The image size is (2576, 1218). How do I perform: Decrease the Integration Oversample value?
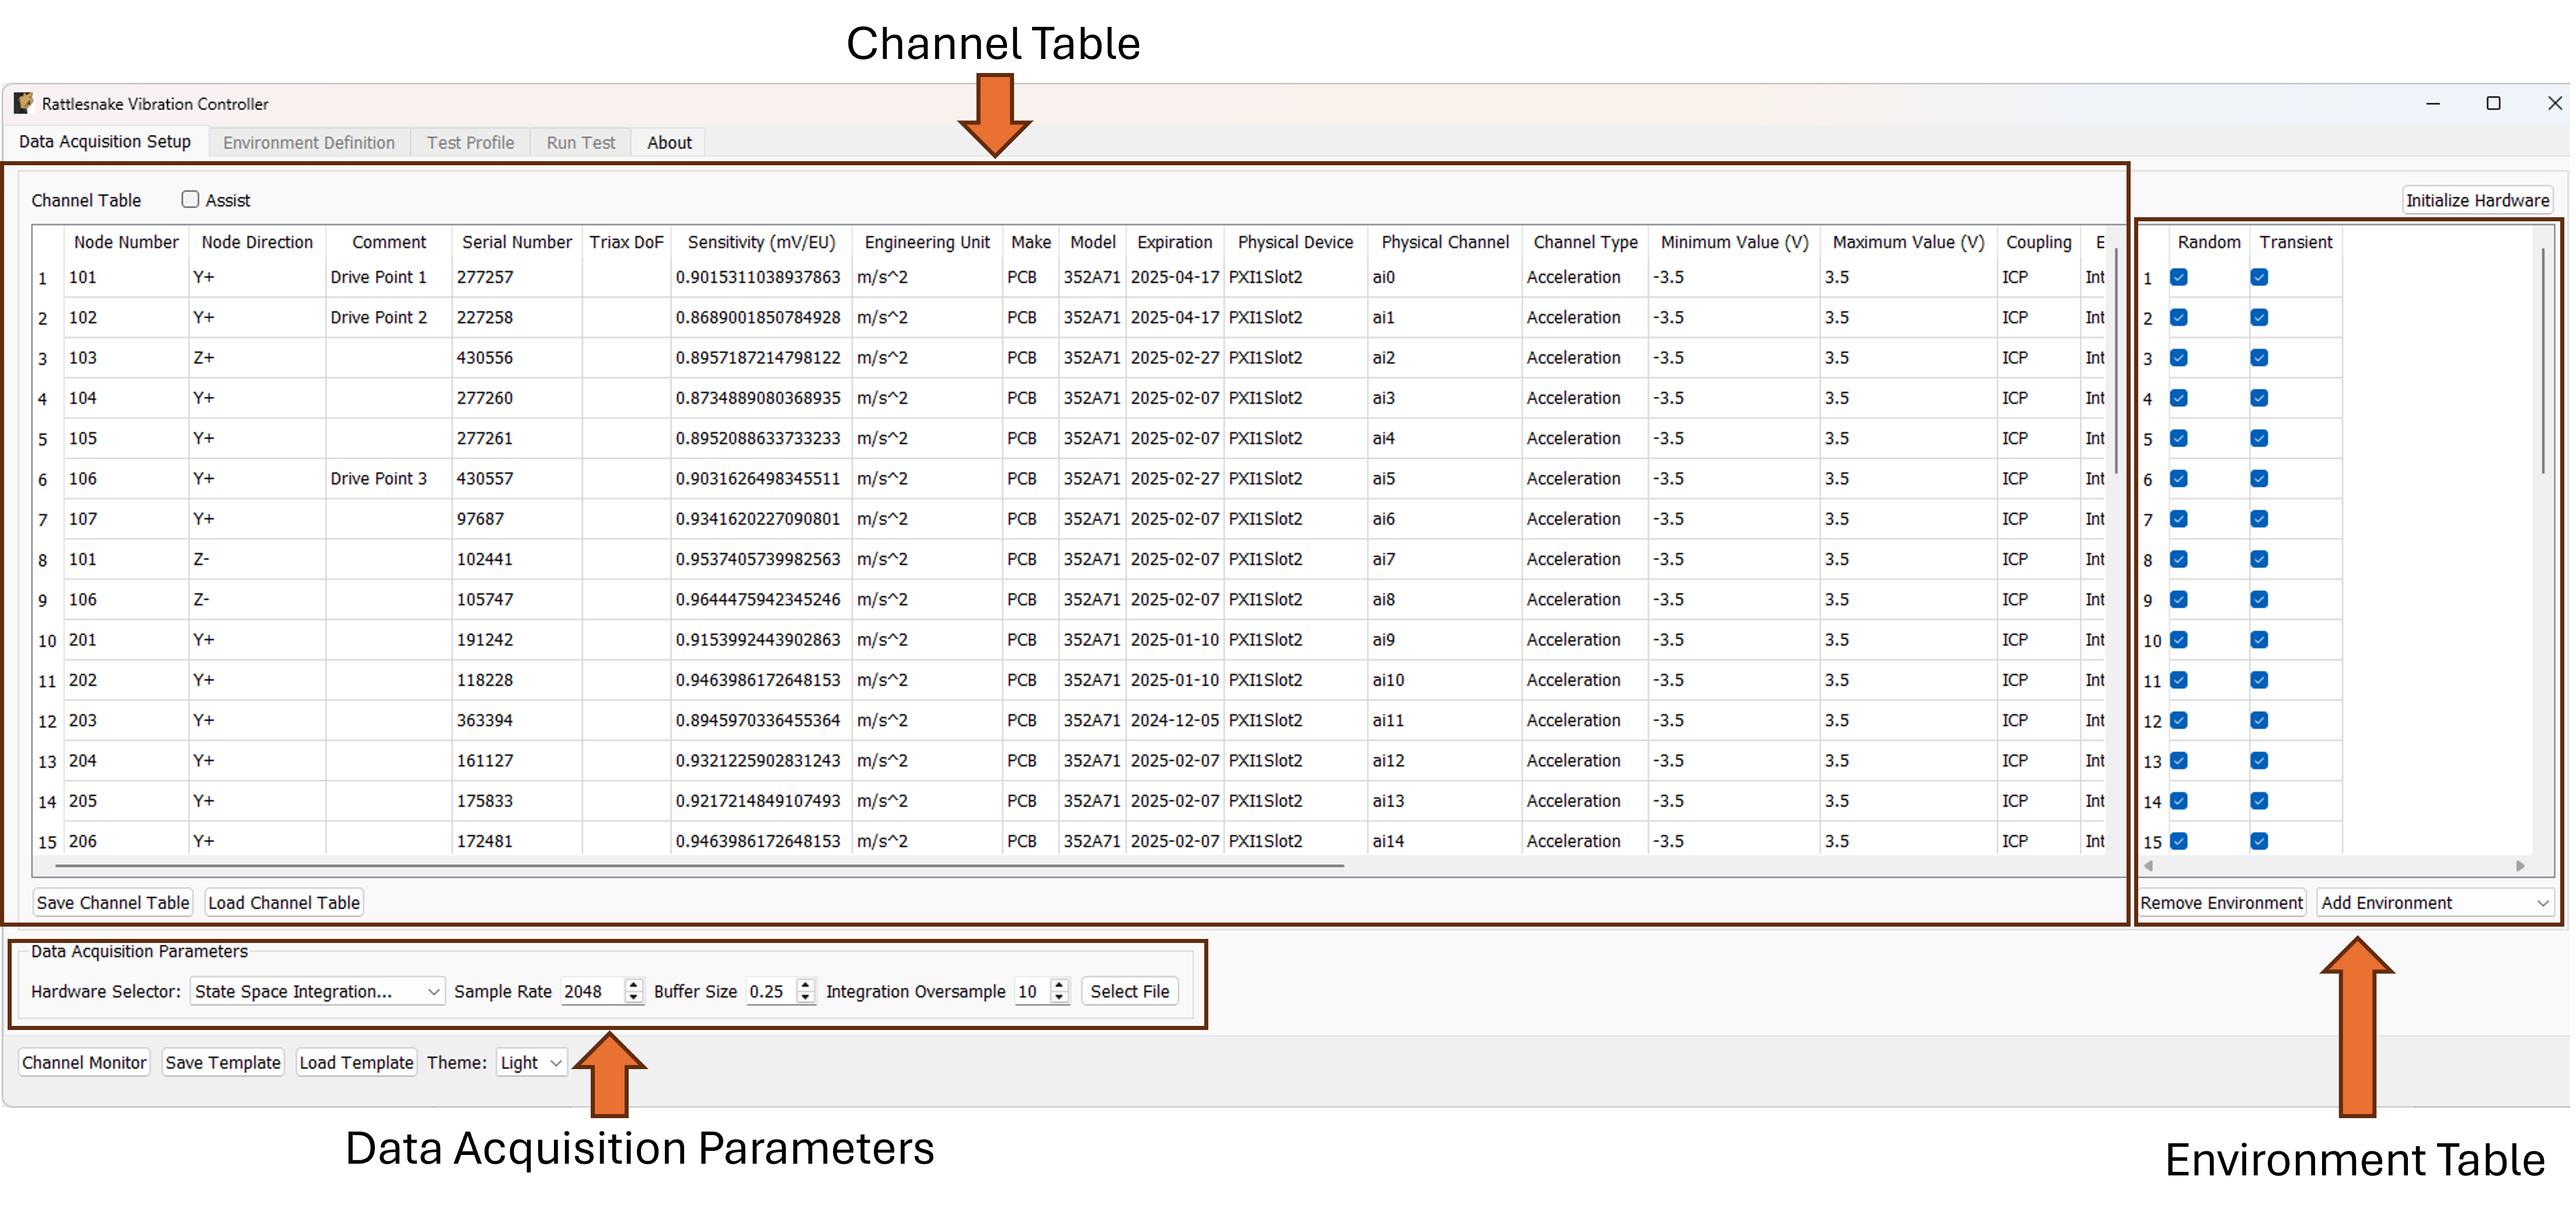(1060, 998)
